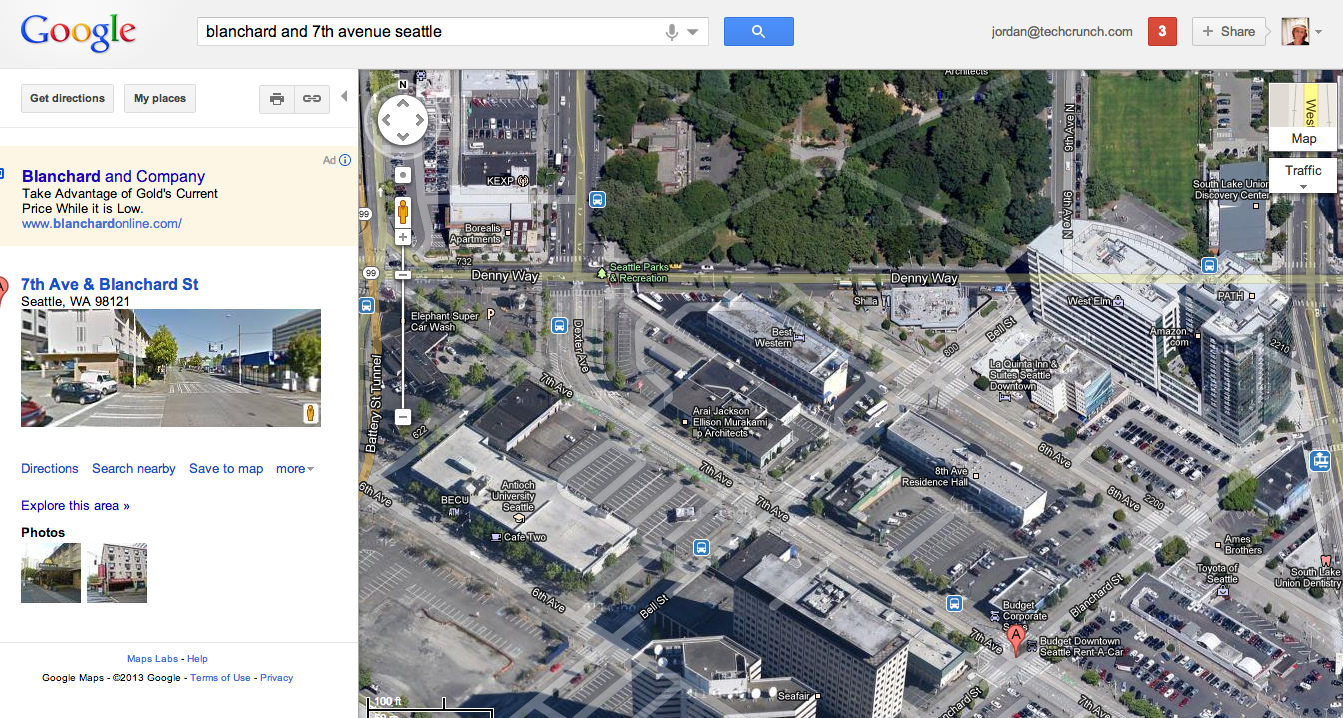This screenshot has width=1343, height=718.
Task: Open the first photo thumbnail
Action: coord(51,573)
